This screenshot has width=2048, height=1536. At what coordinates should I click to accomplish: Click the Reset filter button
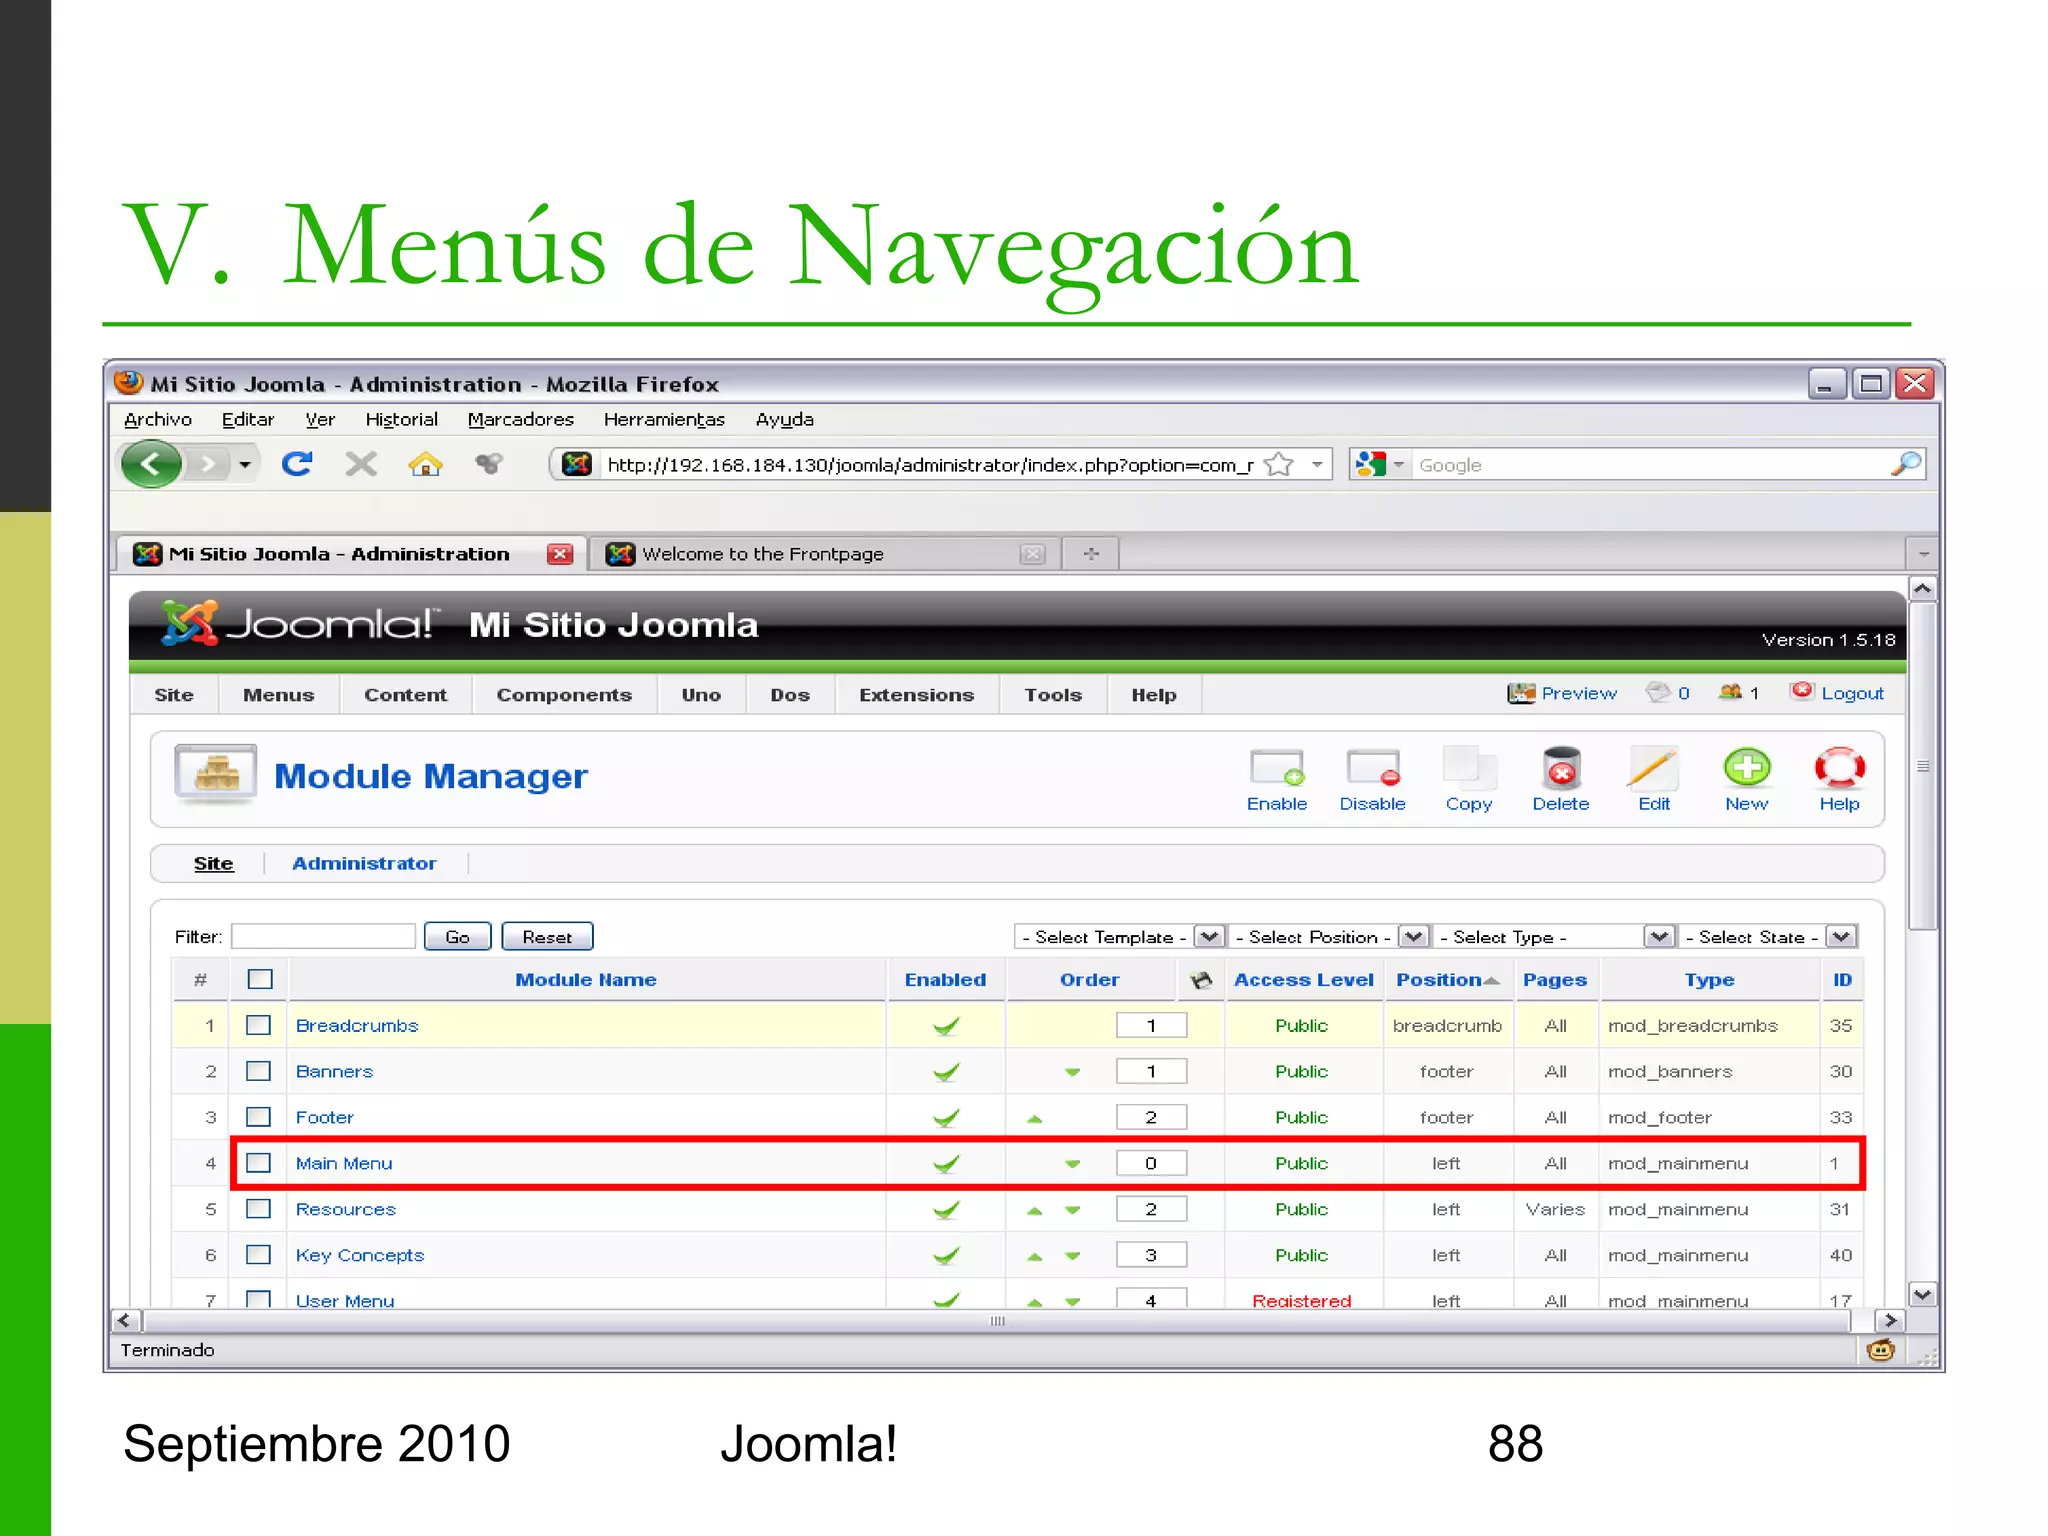pos(547,937)
